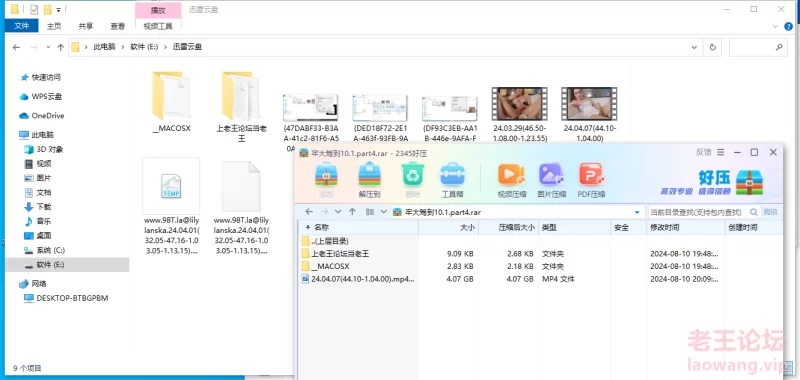Expand the view mode dropdown arrow in 好压
Screen dimensions: 800x380
tap(384, 212)
